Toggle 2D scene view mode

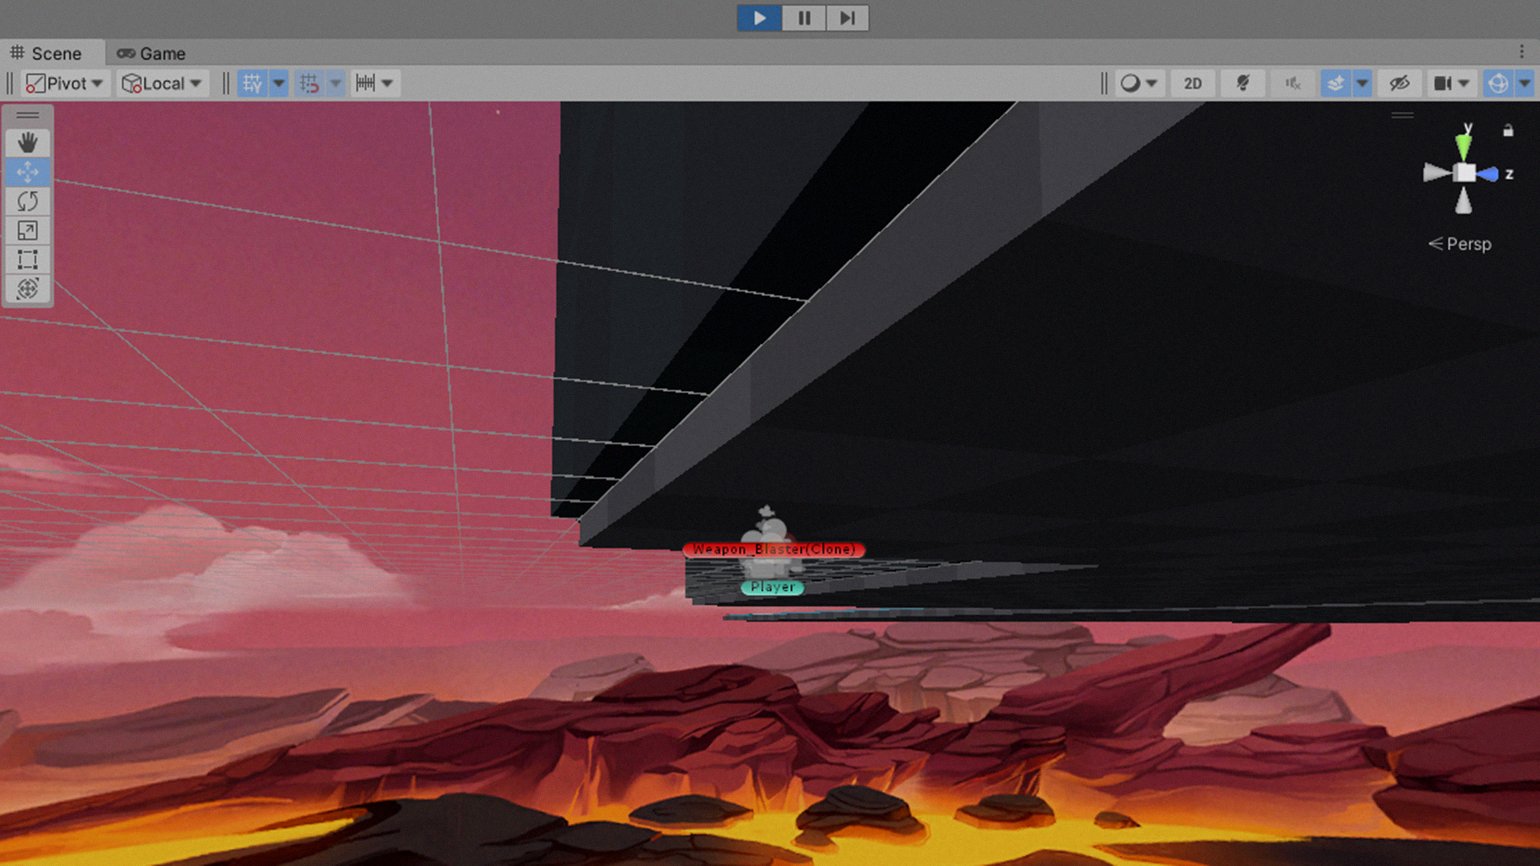[1192, 84]
